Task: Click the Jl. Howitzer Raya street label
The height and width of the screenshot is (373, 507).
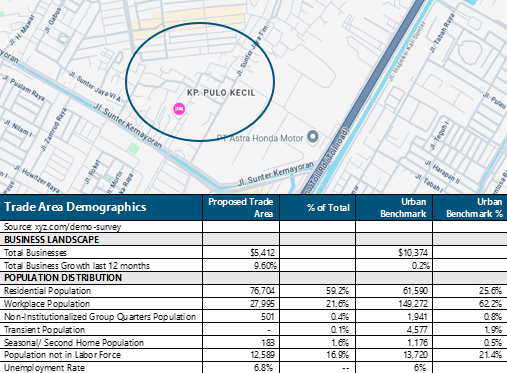Action: tap(37, 179)
